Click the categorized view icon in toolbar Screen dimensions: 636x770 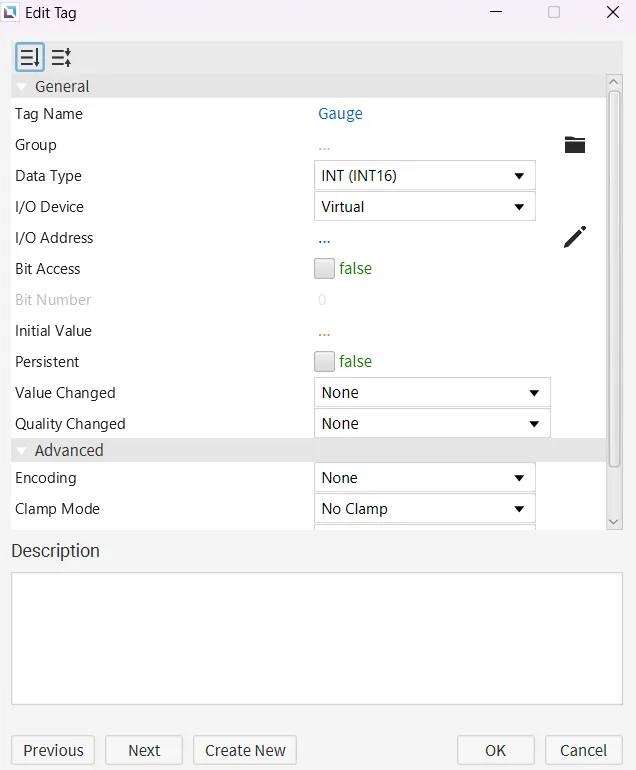(30, 57)
